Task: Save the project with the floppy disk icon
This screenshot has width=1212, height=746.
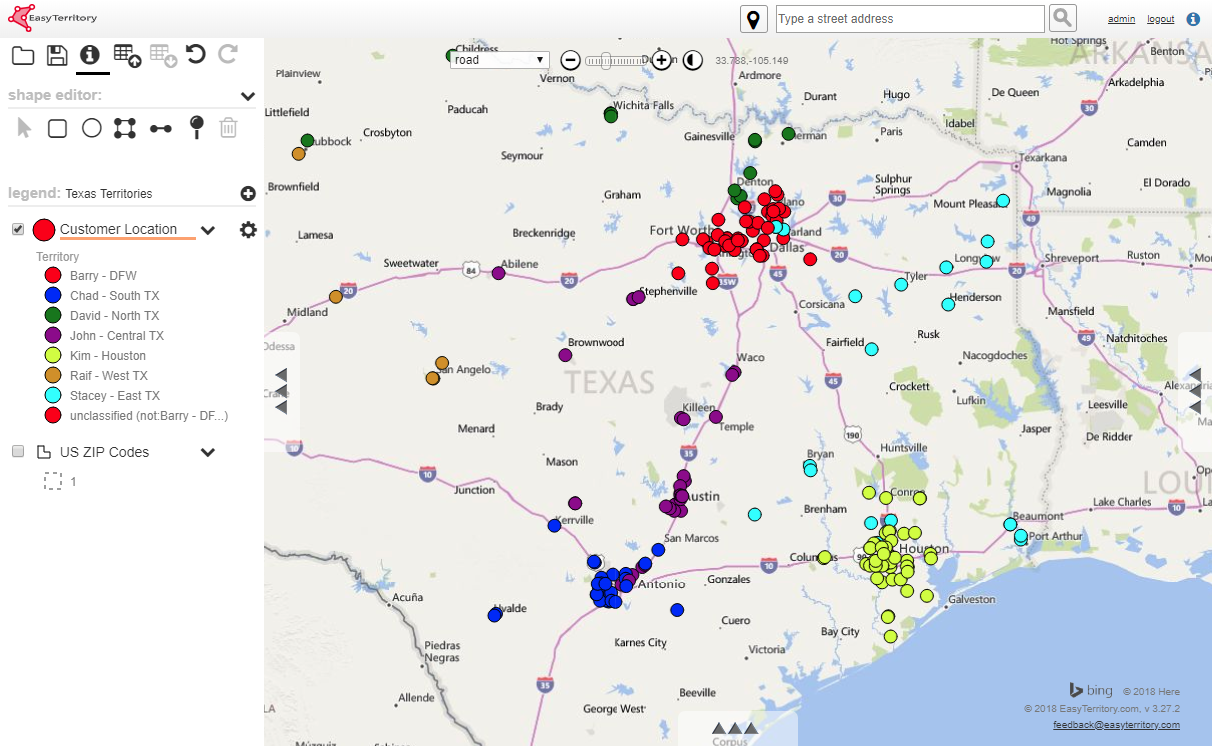Action: click(x=57, y=56)
